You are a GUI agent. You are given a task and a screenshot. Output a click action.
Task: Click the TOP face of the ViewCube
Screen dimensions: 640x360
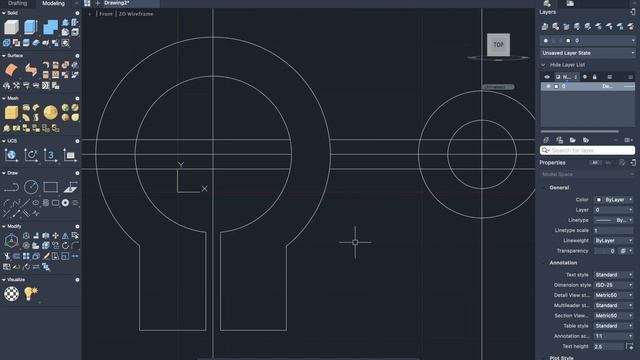498,44
